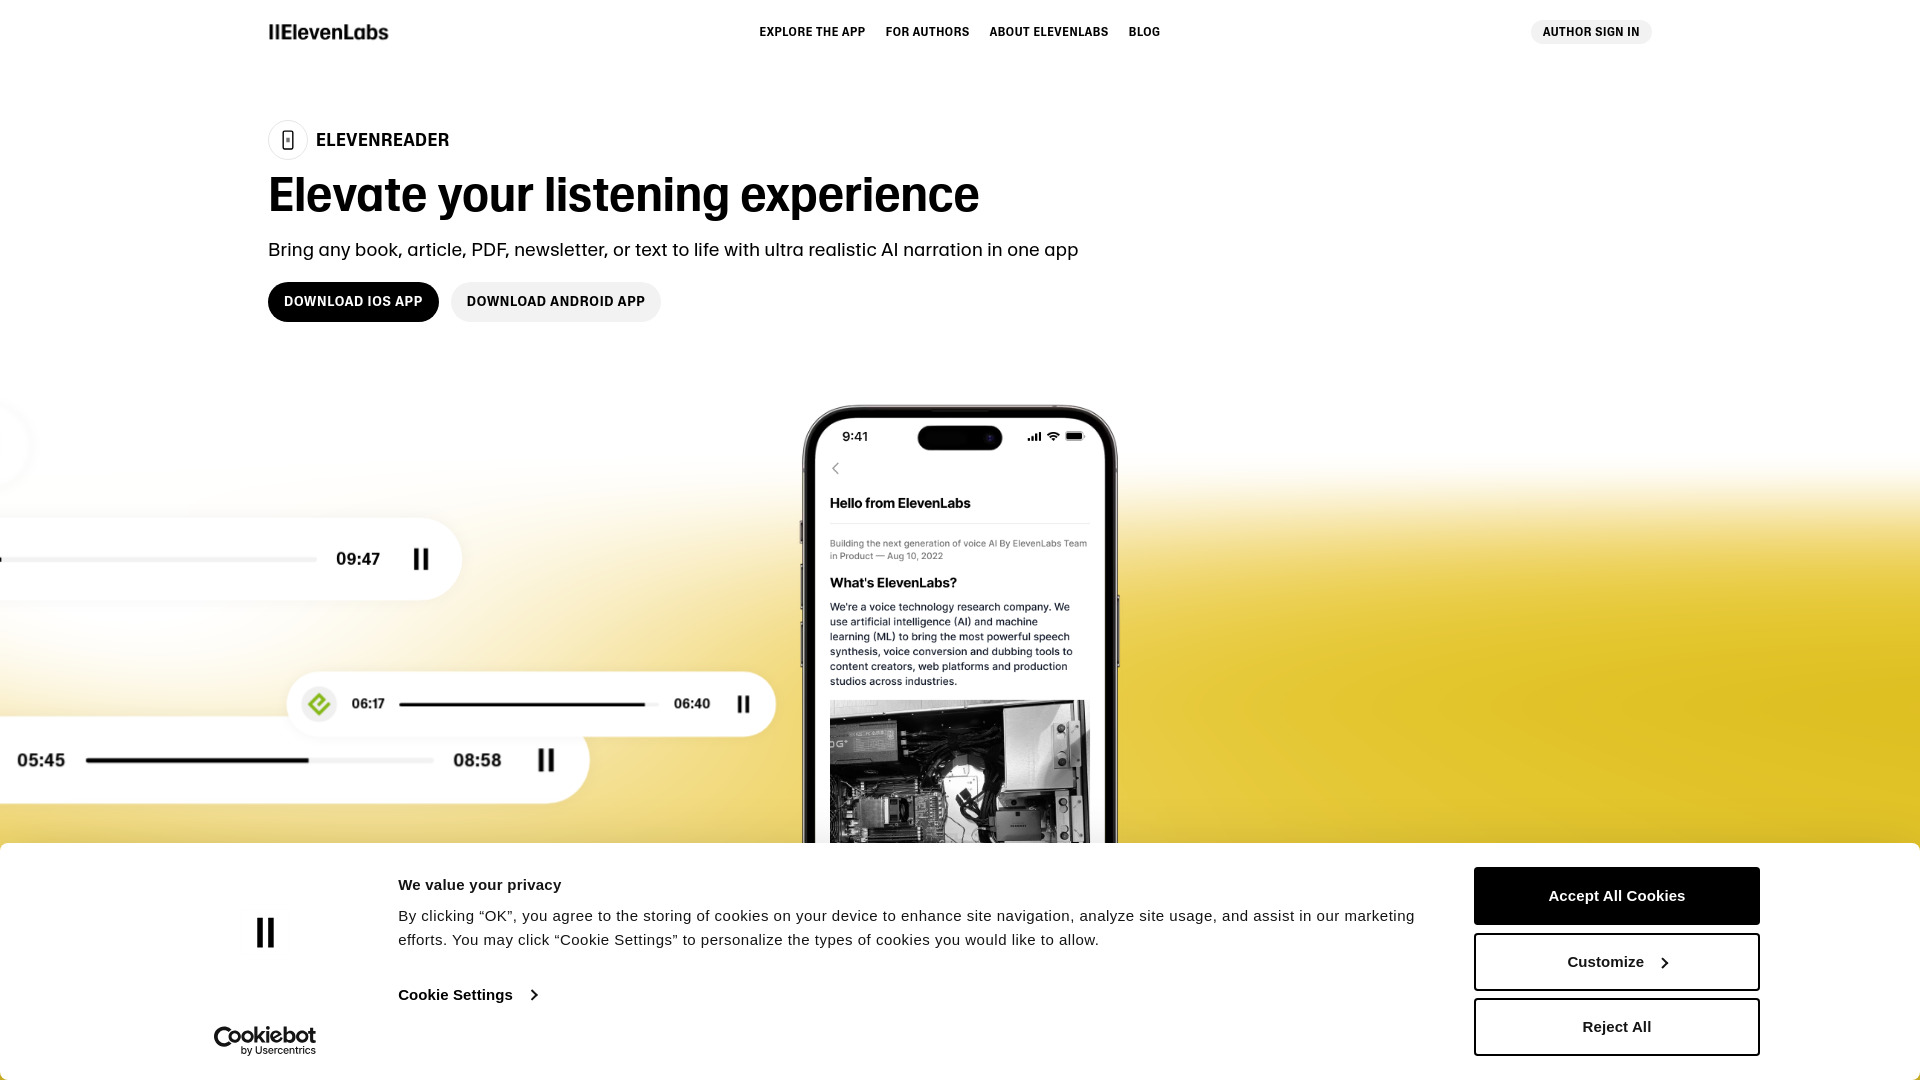Click the pause button in cookie banner
Screen dimensions: 1920x1080
(265, 932)
